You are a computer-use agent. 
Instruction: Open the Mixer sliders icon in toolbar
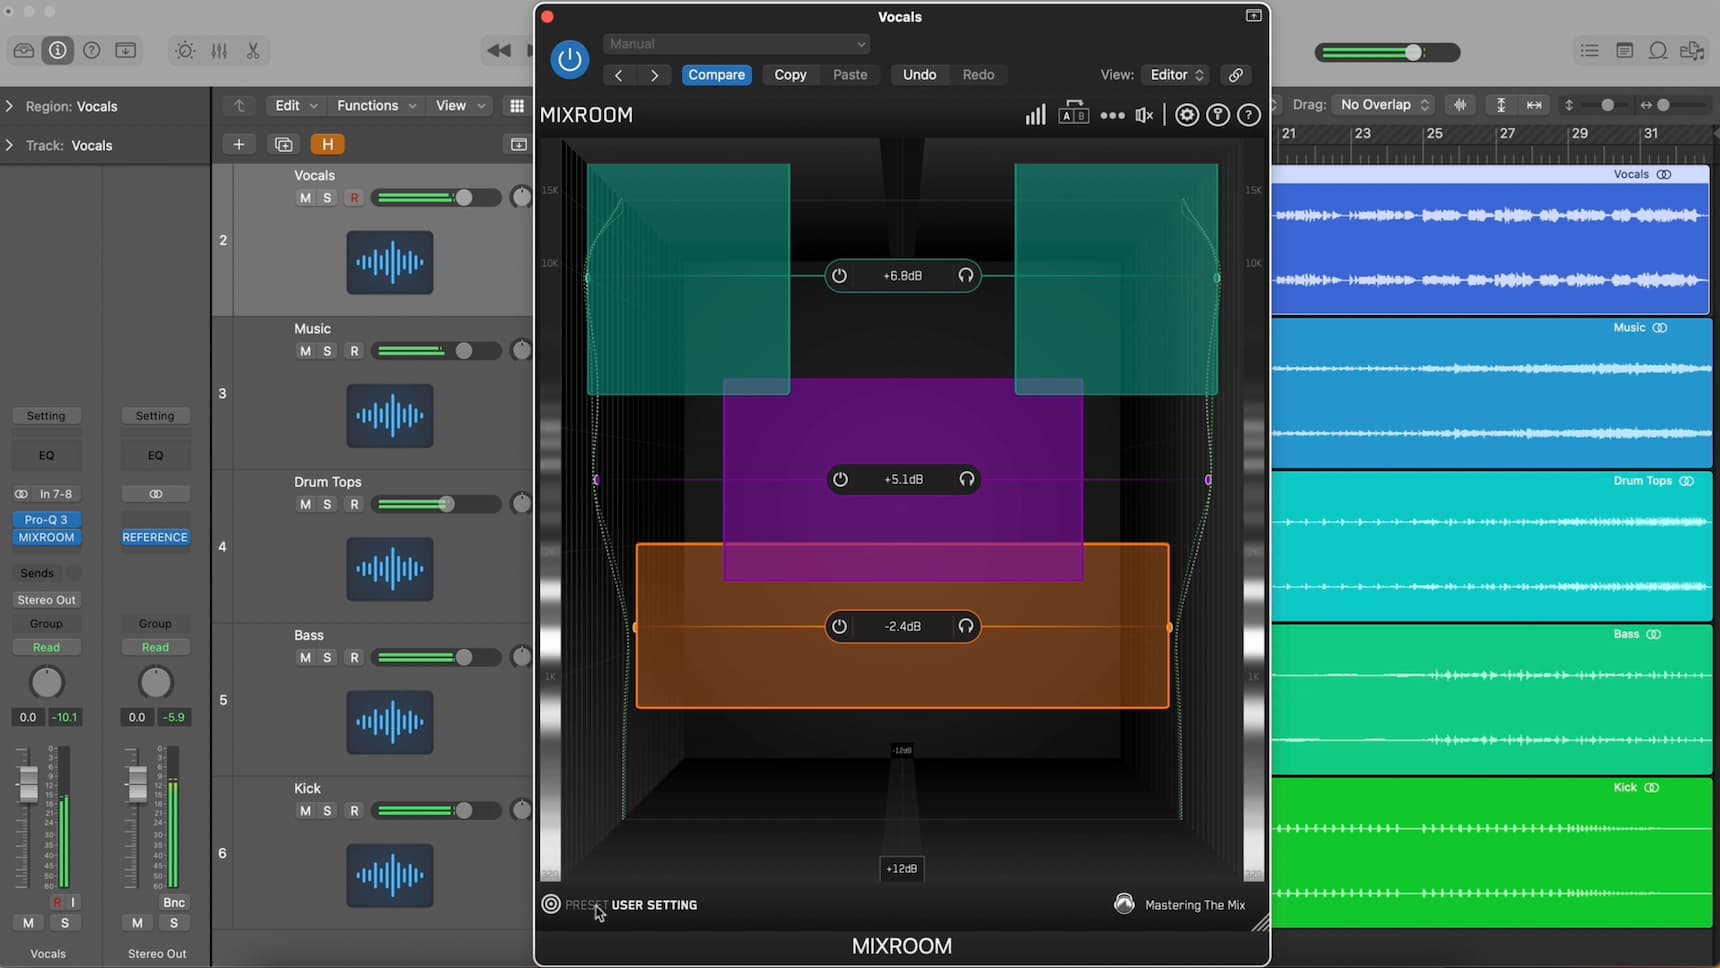point(219,51)
